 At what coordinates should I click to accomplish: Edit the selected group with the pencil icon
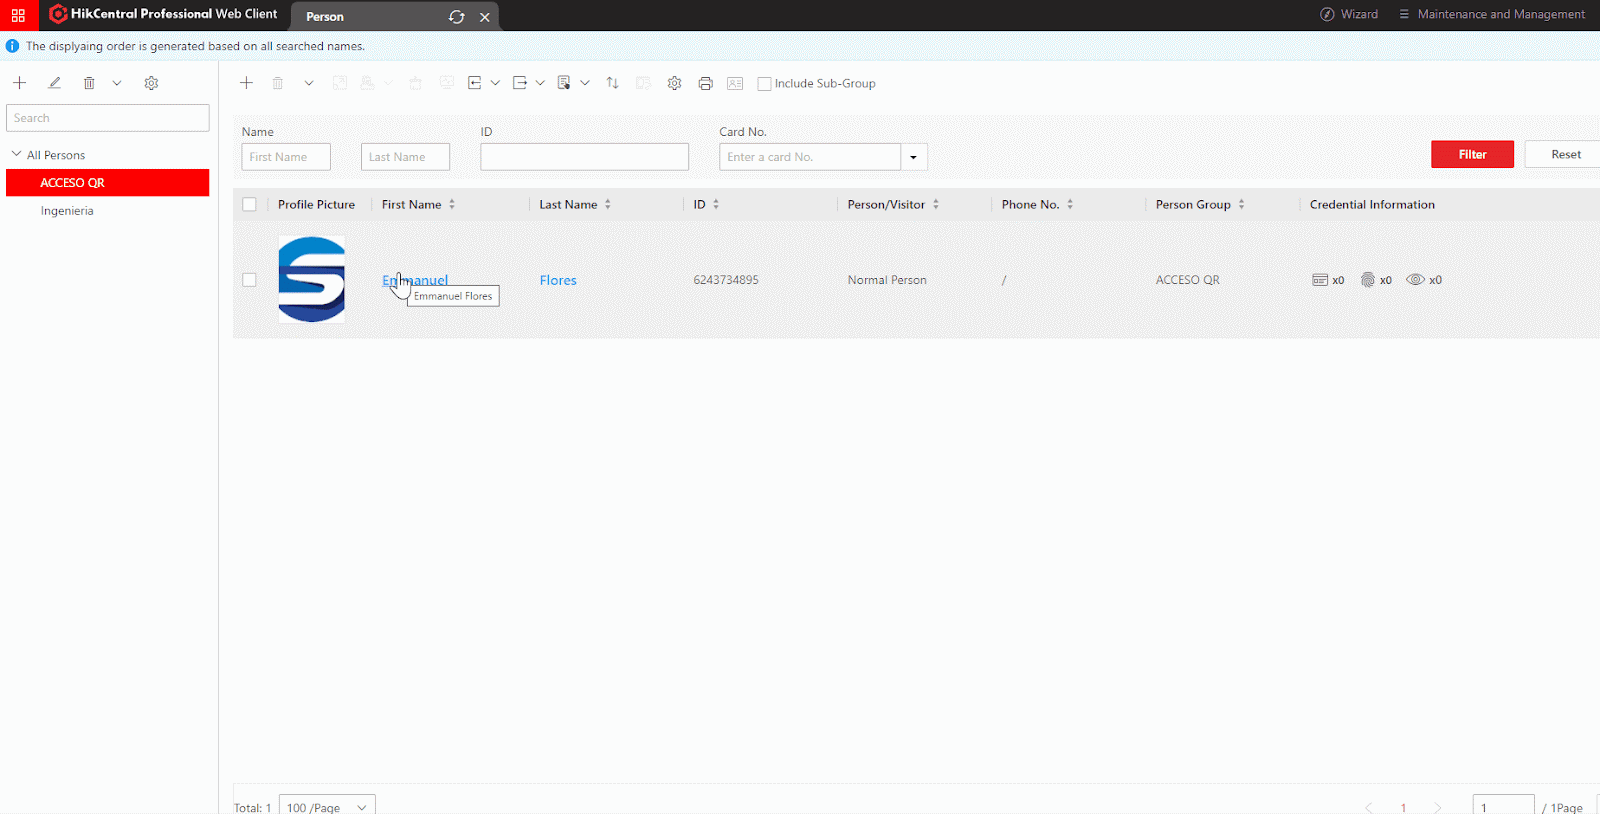click(x=54, y=83)
